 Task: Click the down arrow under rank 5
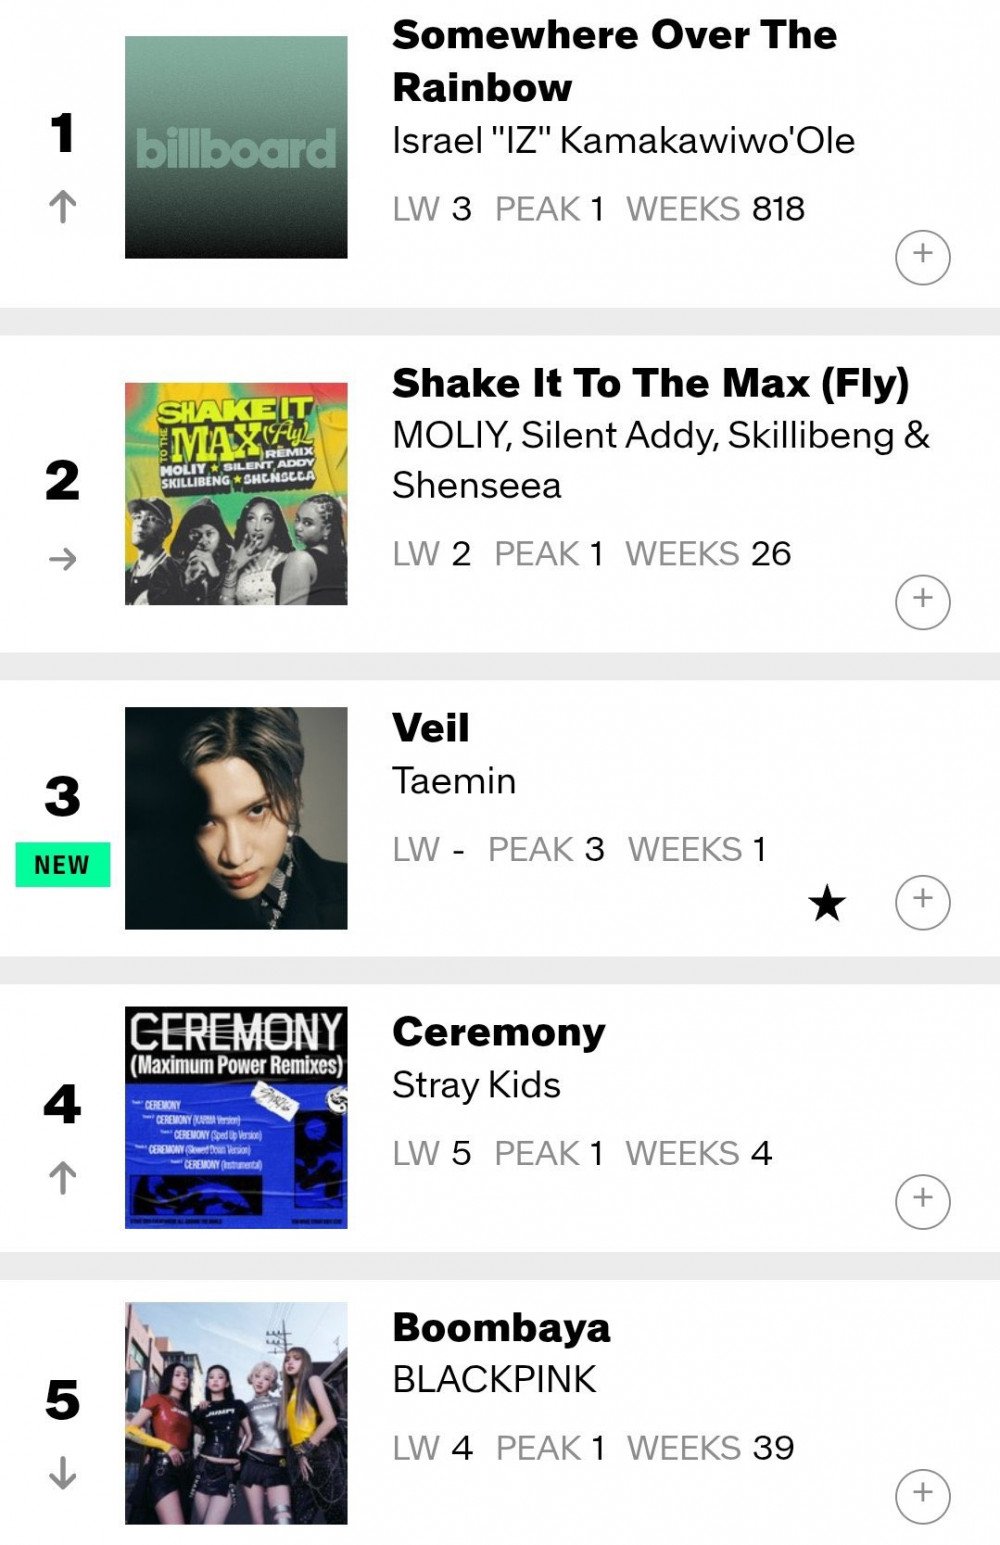click(62, 1473)
